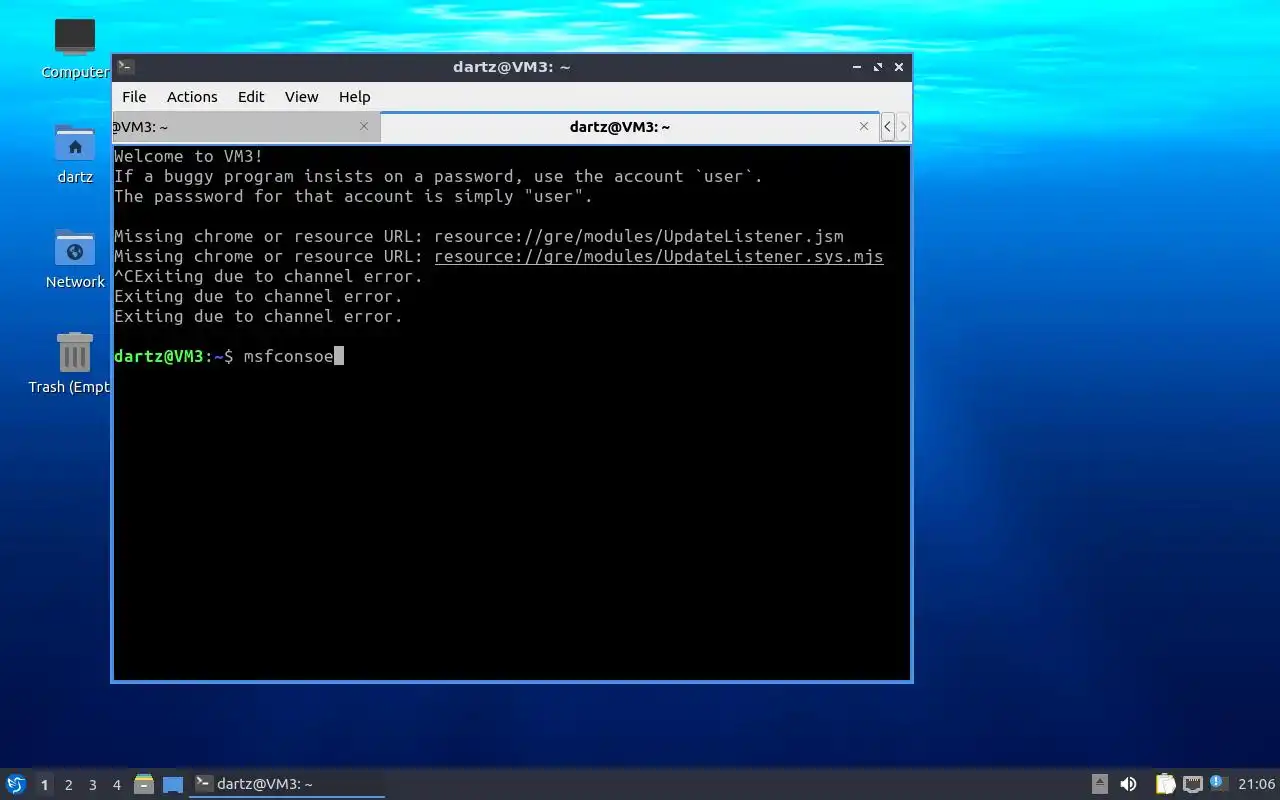This screenshot has height=800, width=1280.
Task: Launch the file manager from the taskbar
Action: 144,784
